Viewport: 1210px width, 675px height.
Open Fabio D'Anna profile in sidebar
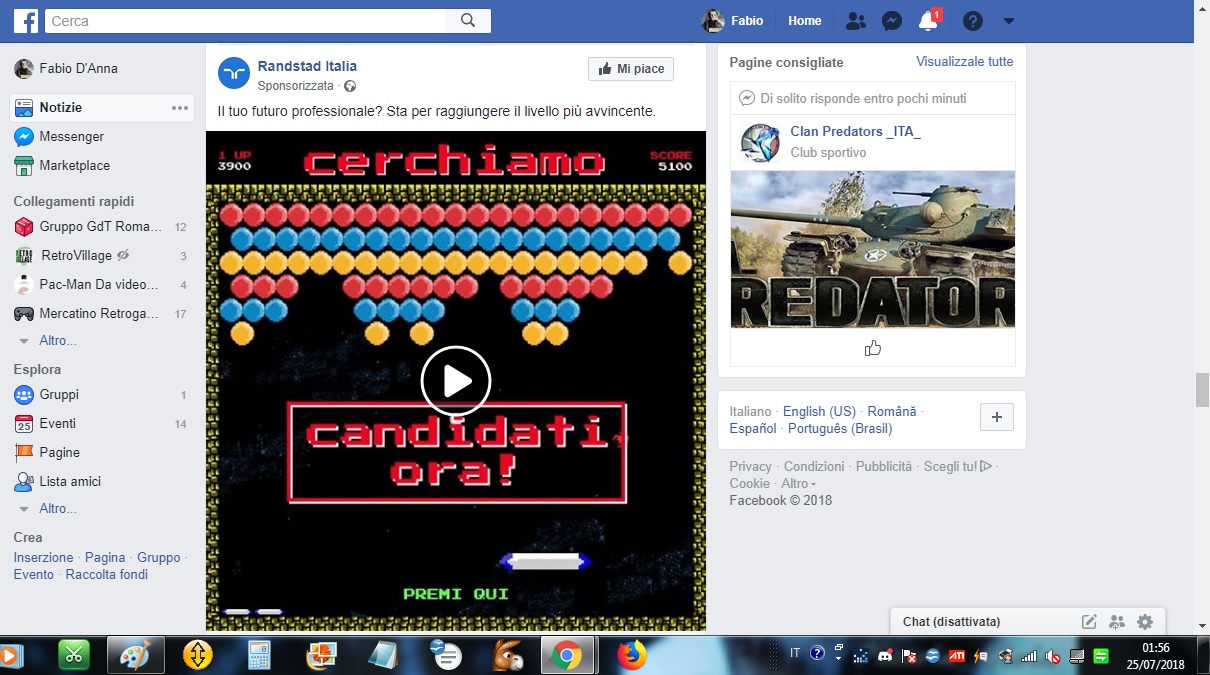click(76, 69)
